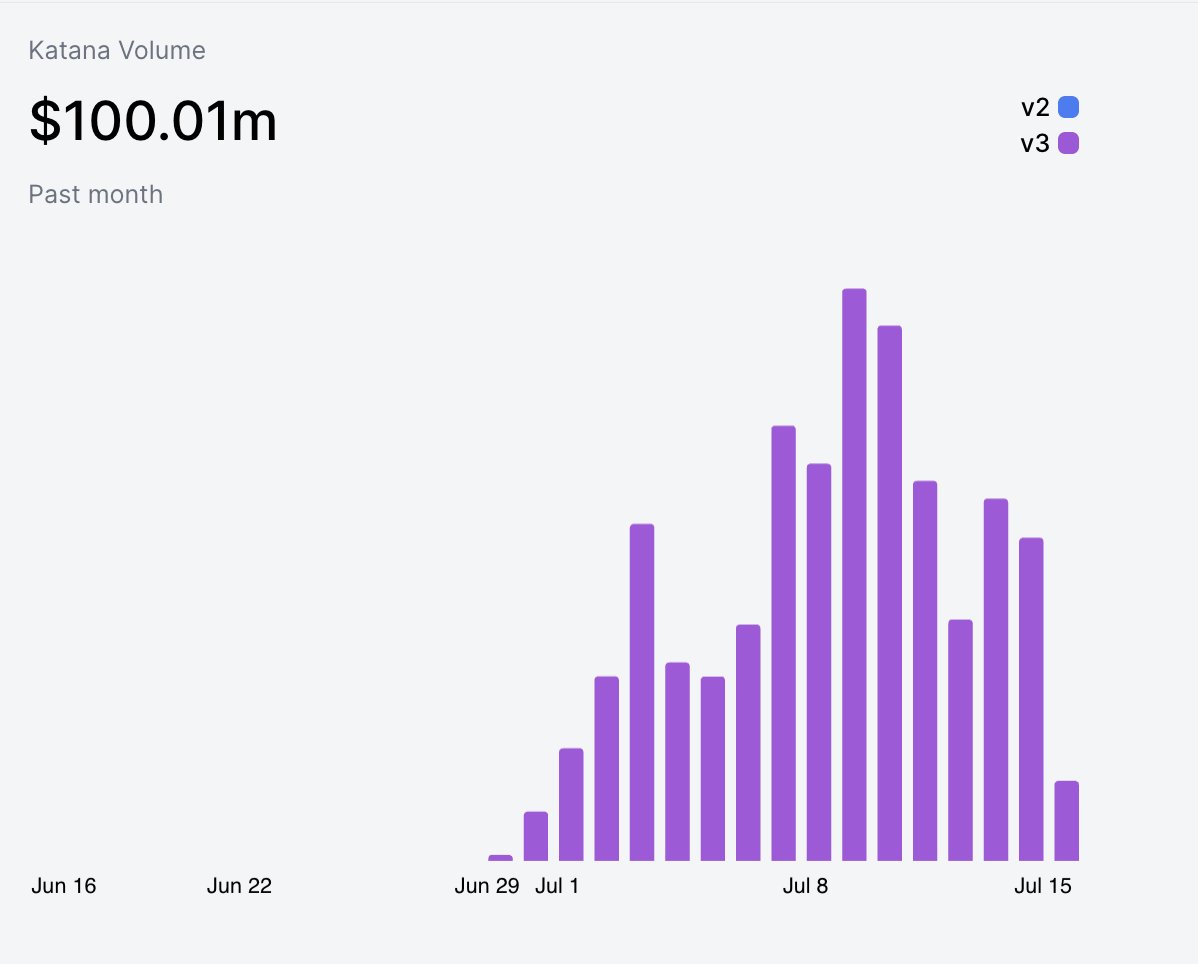The image size is (1198, 964).
Task: Select the second-tallest bar in the chart
Action: pyautogui.click(x=889, y=593)
